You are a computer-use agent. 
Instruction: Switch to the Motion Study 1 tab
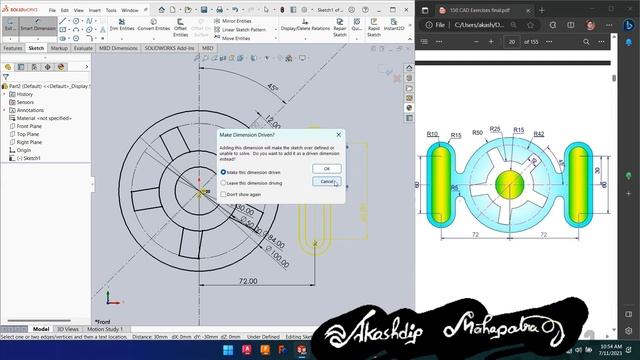[104, 329]
